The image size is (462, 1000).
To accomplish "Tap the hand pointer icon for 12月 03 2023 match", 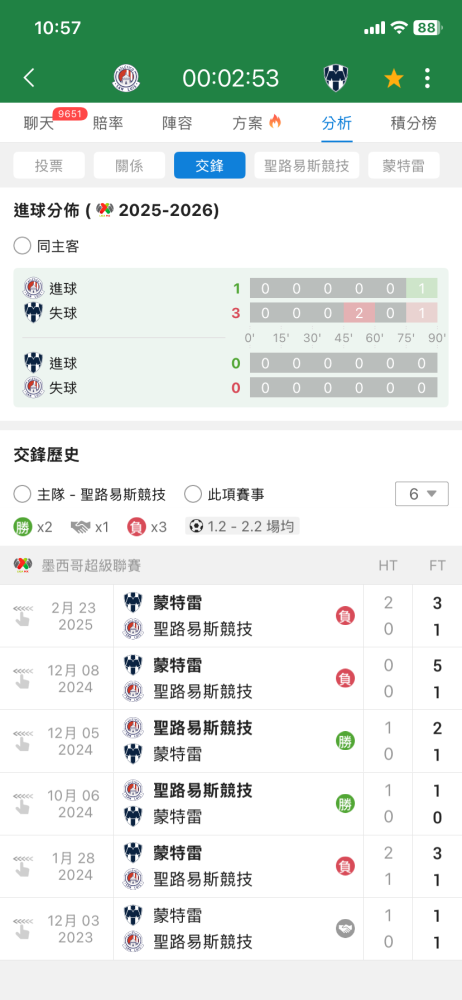I will point(22,929).
